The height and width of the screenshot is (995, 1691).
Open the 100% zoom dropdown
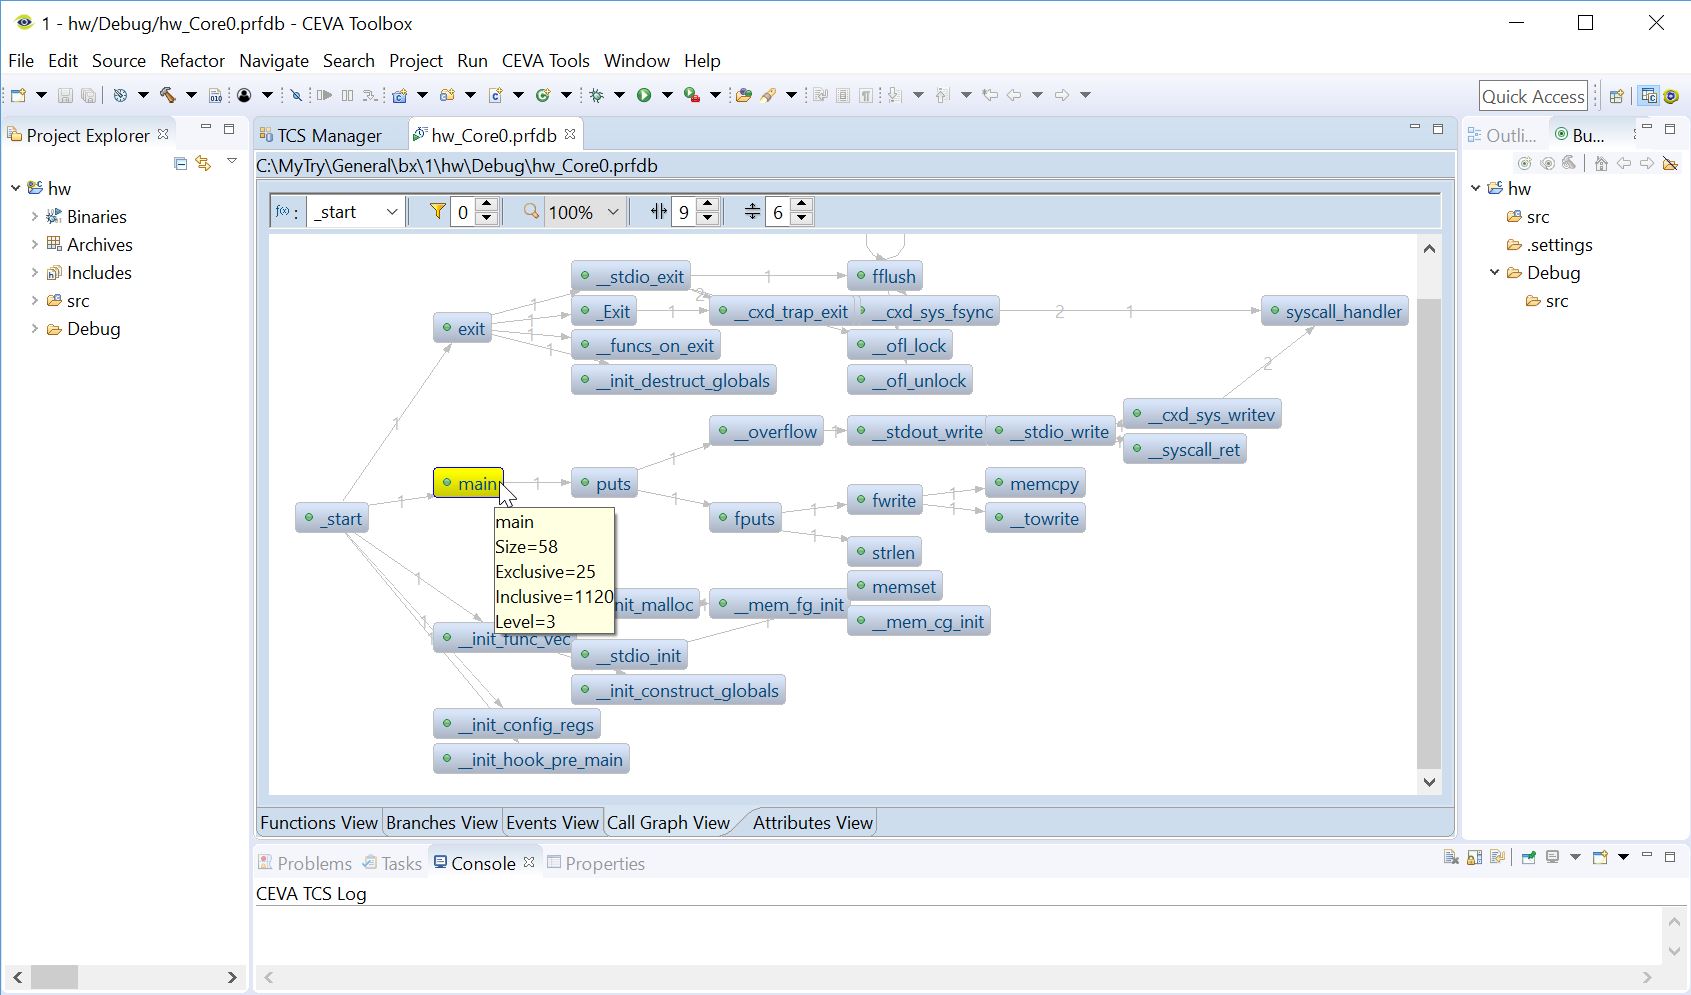[613, 212]
